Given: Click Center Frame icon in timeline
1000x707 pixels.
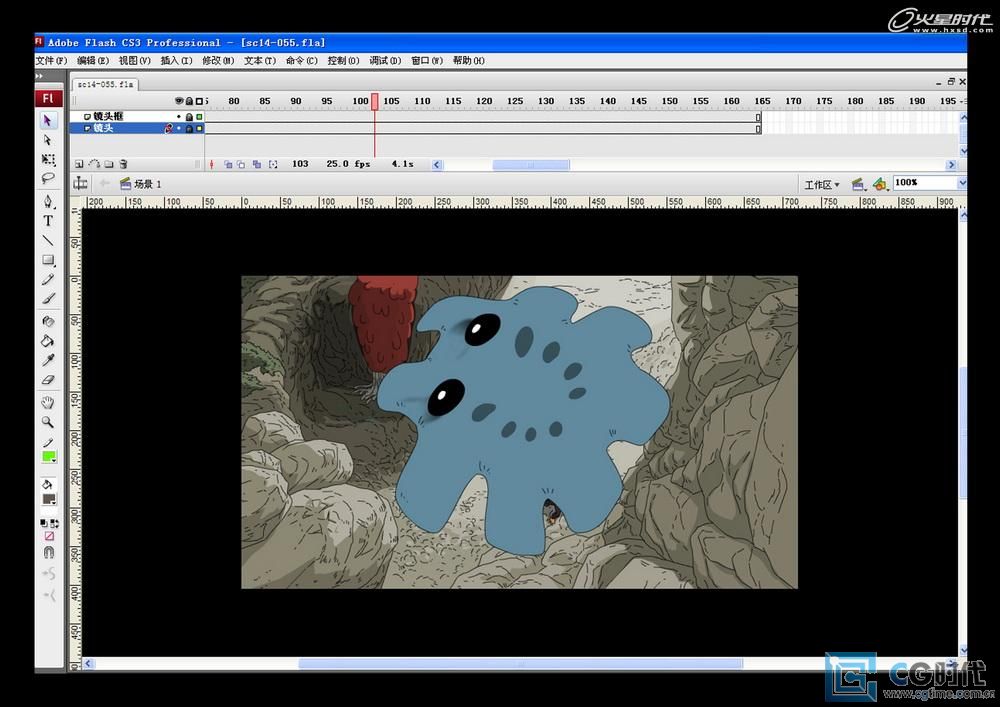Looking at the screenshot, I should click(212, 164).
